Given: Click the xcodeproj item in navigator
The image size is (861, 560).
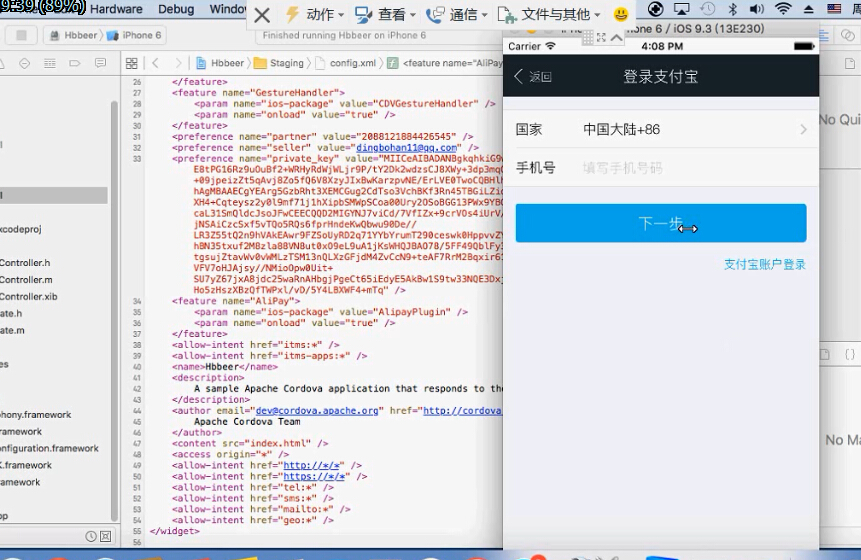Looking at the screenshot, I should click(20, 229).
